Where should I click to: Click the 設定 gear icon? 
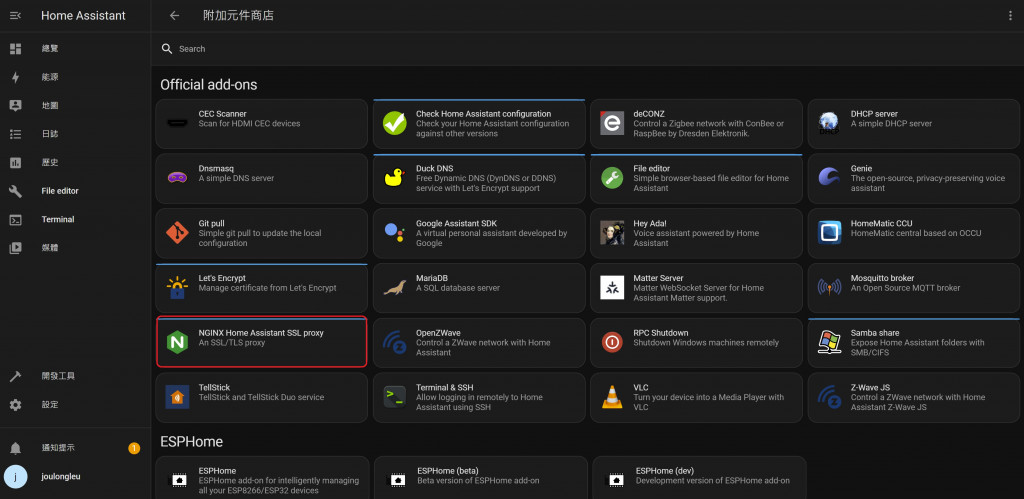pos(16,405)
